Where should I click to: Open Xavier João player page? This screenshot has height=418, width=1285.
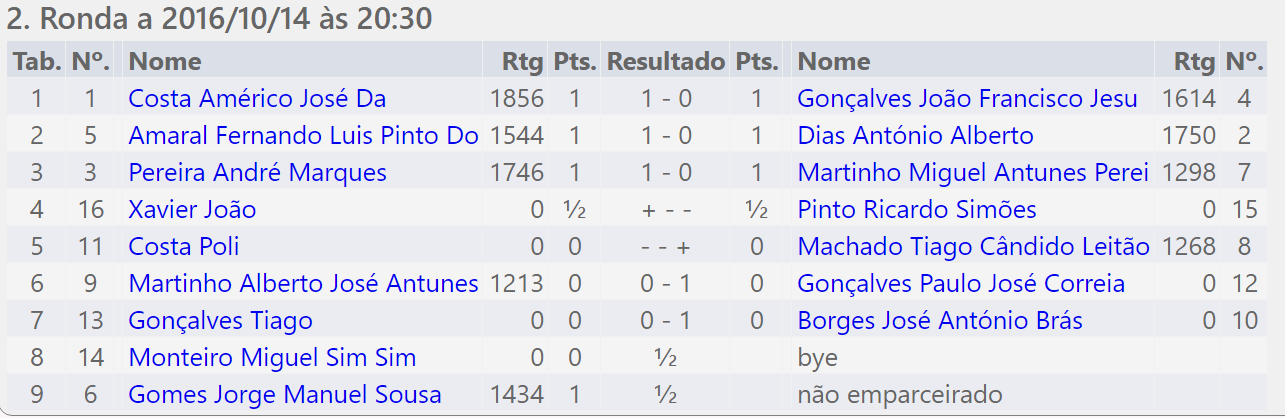point(192,210)
